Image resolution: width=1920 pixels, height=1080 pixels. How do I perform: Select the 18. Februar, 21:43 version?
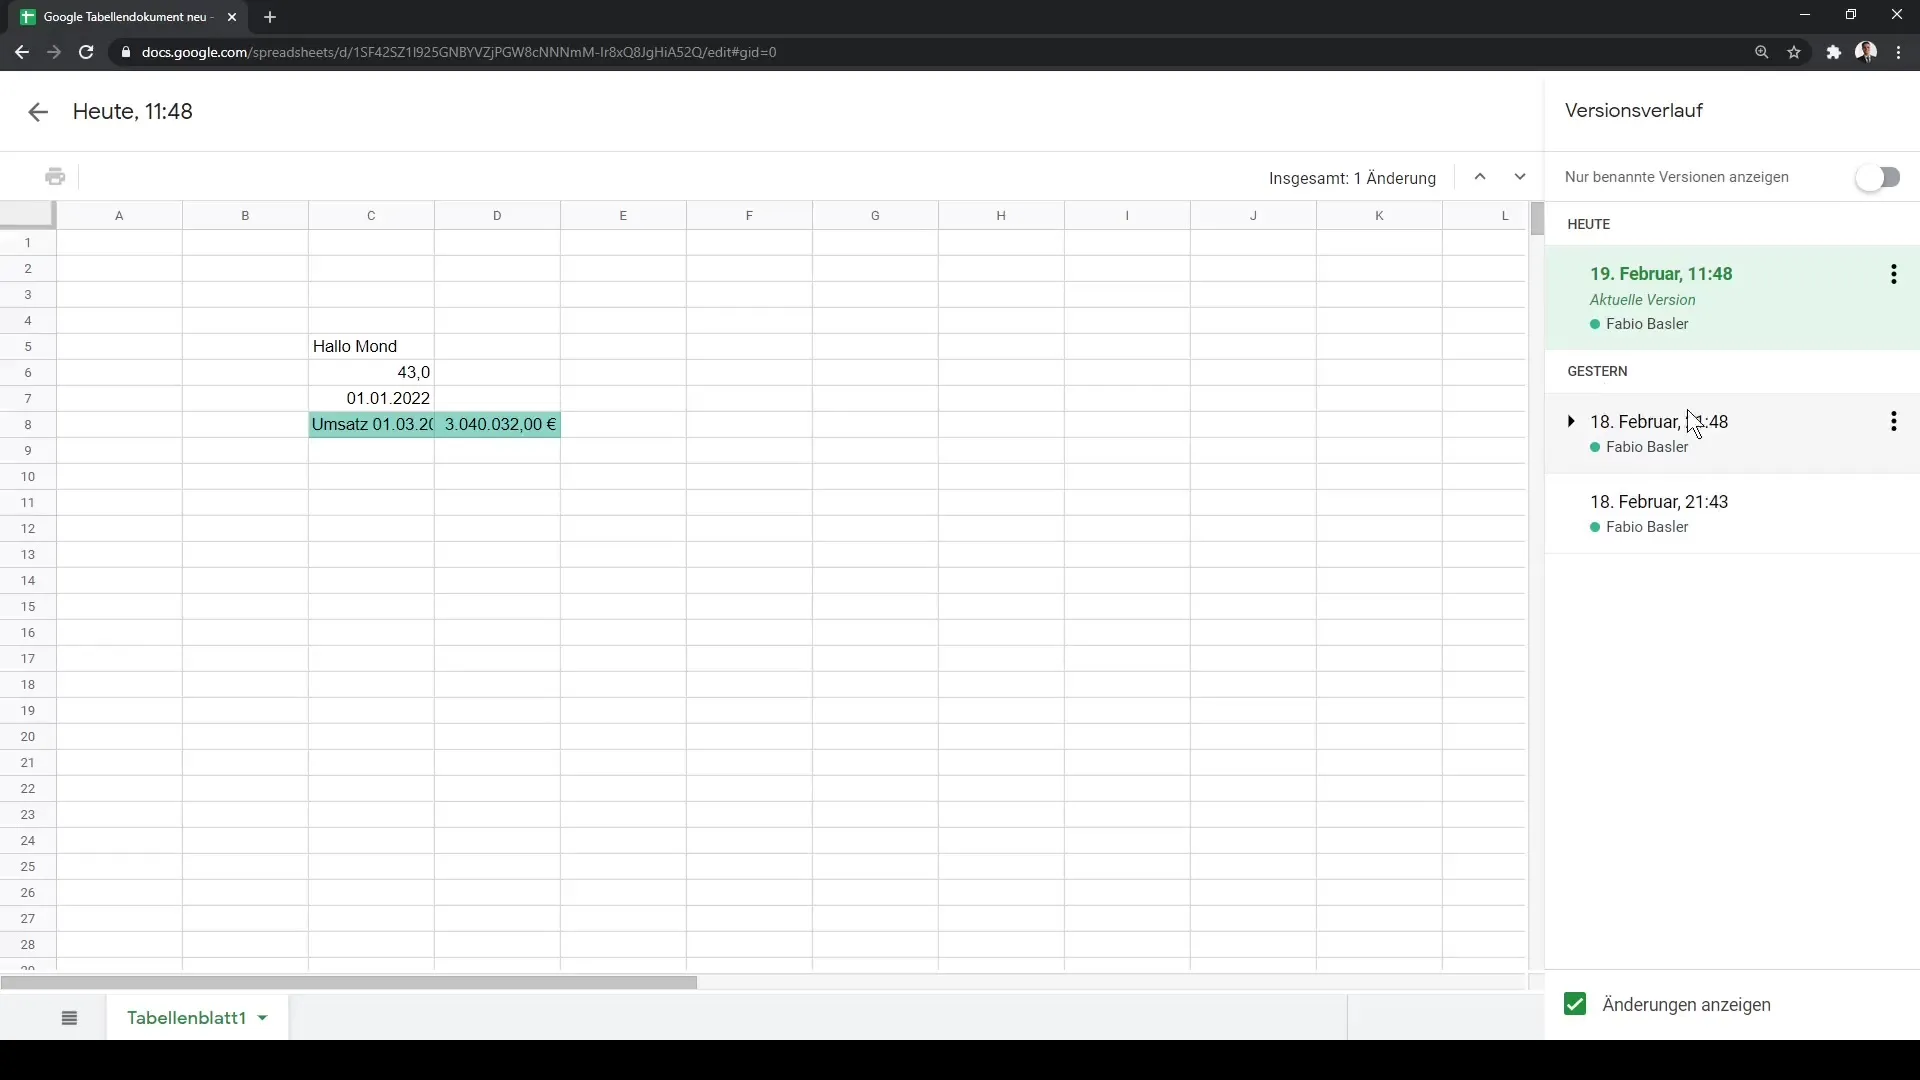pos(1732,514)
